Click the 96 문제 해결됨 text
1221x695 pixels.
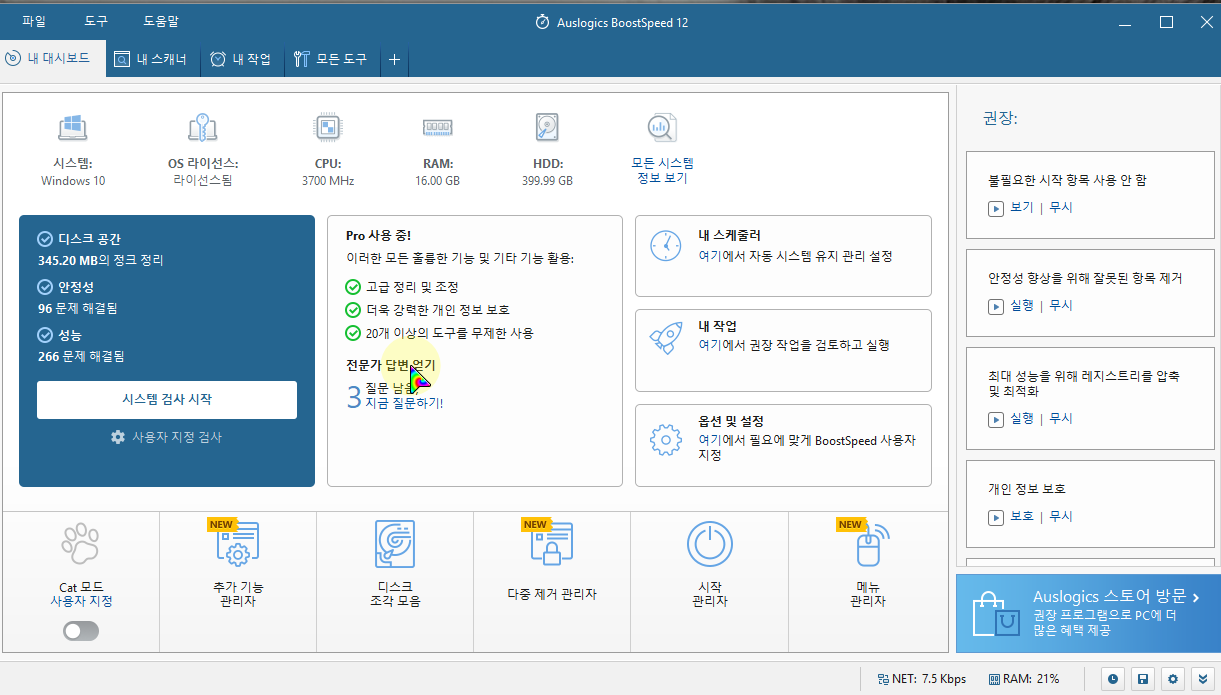78,308
